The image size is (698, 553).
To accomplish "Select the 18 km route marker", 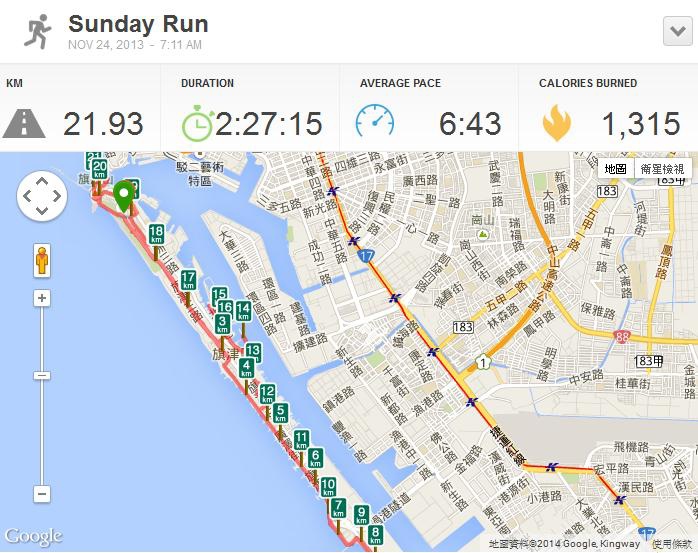I will (156, 234).
